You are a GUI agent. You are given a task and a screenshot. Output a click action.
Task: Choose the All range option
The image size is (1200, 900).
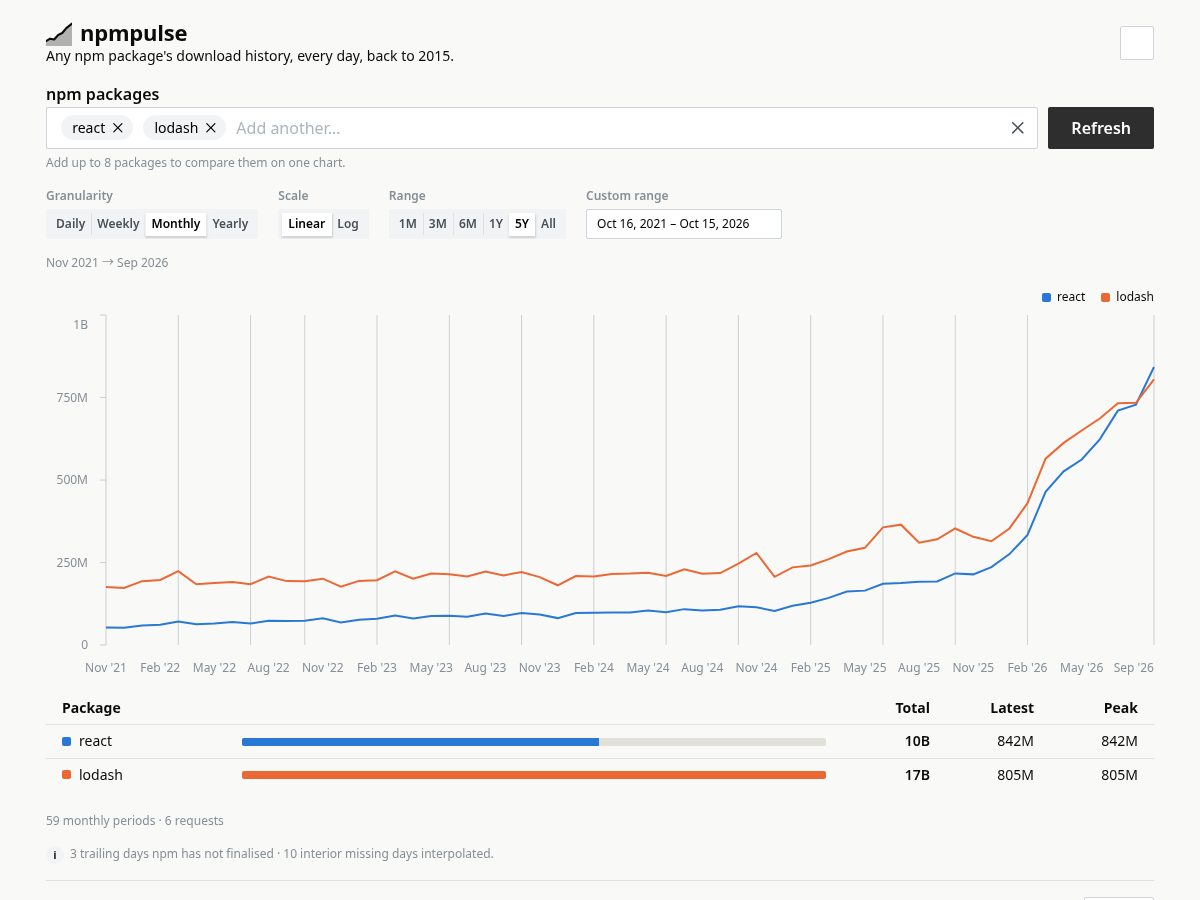pos(548,224)
